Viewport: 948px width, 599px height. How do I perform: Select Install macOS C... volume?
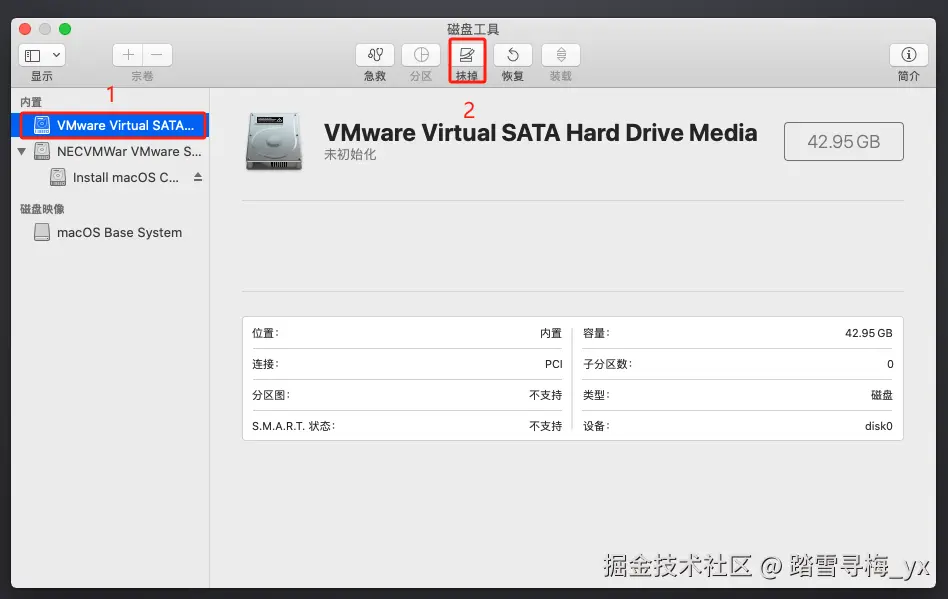point(110,177)
